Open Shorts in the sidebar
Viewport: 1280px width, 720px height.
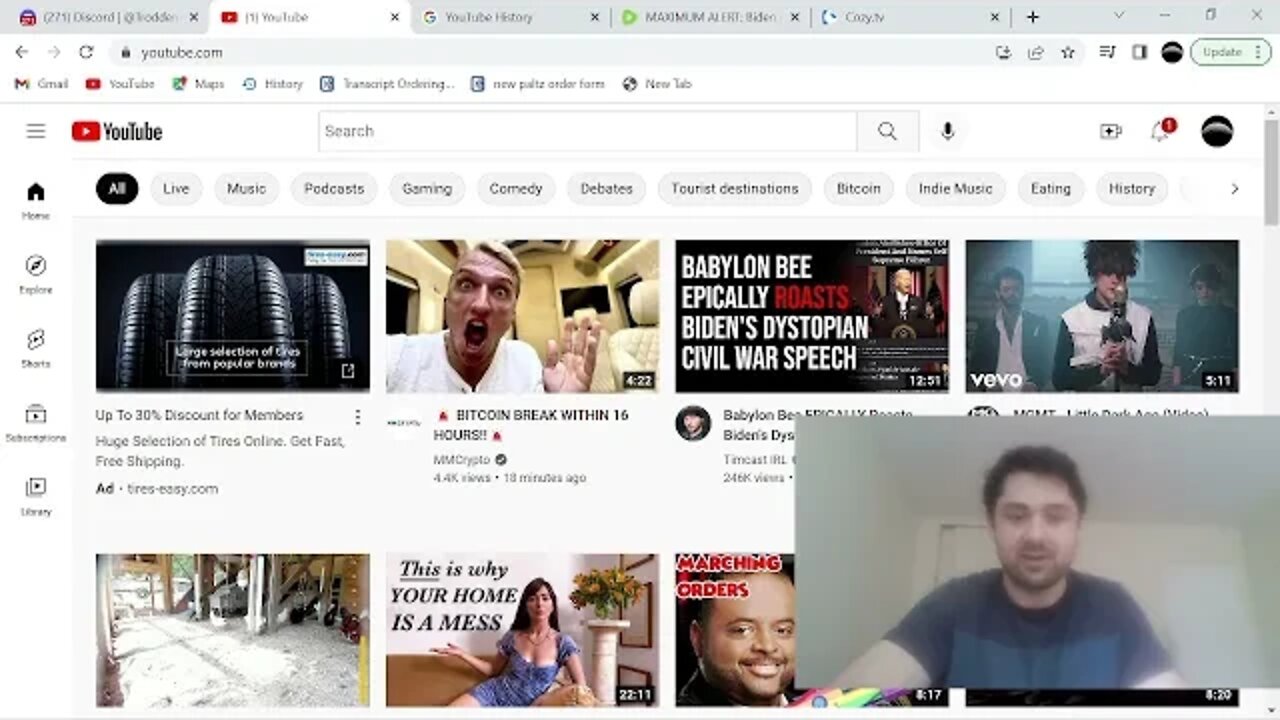[36, 348]
